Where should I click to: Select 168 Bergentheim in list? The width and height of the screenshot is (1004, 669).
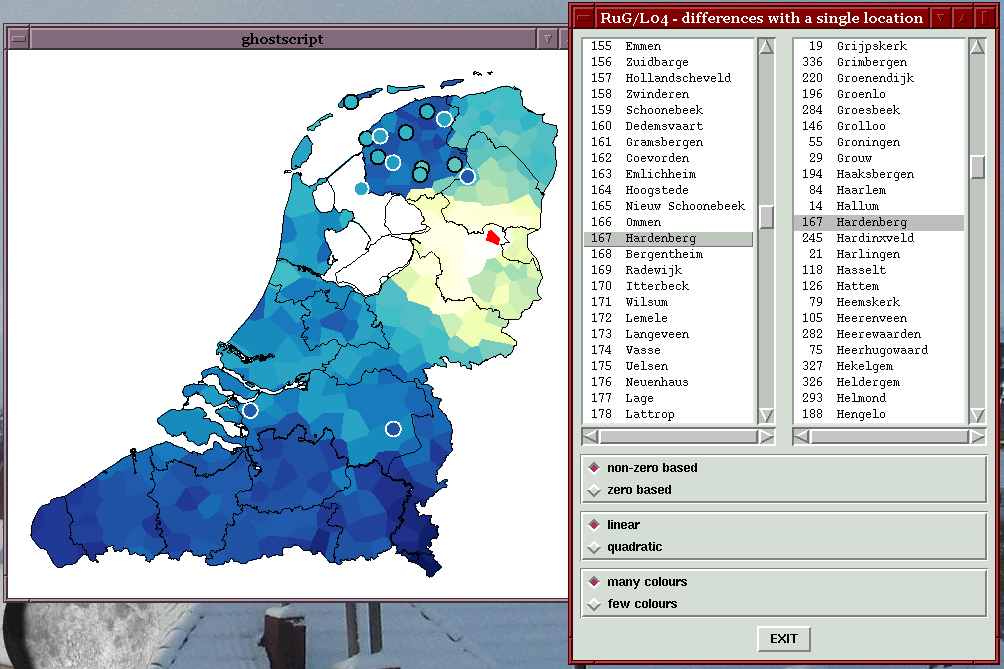tap(668, 254)
